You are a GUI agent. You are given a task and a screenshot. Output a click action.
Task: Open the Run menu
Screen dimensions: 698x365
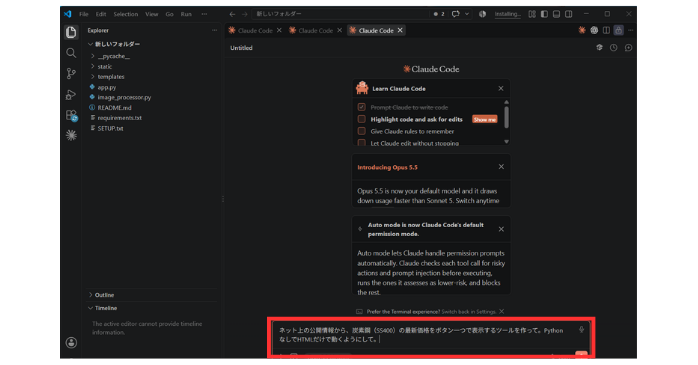186,14
